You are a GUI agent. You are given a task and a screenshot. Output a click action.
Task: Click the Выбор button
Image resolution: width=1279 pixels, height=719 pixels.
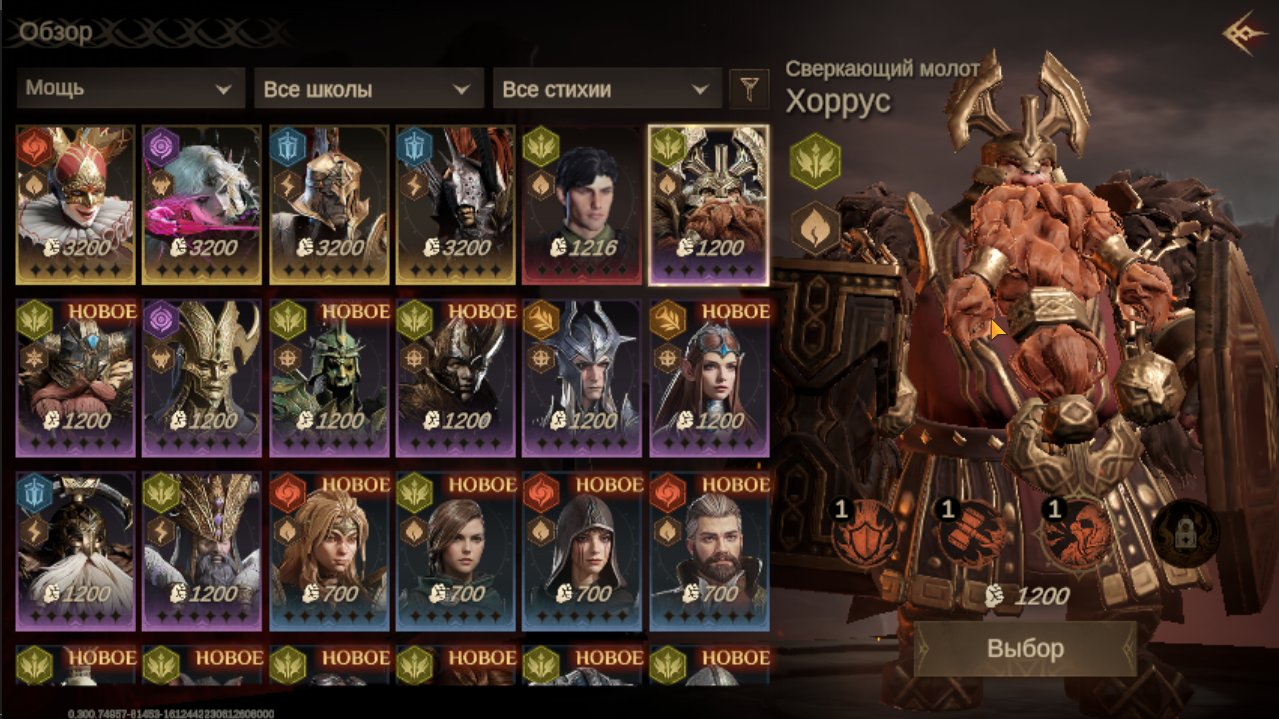1025,648
